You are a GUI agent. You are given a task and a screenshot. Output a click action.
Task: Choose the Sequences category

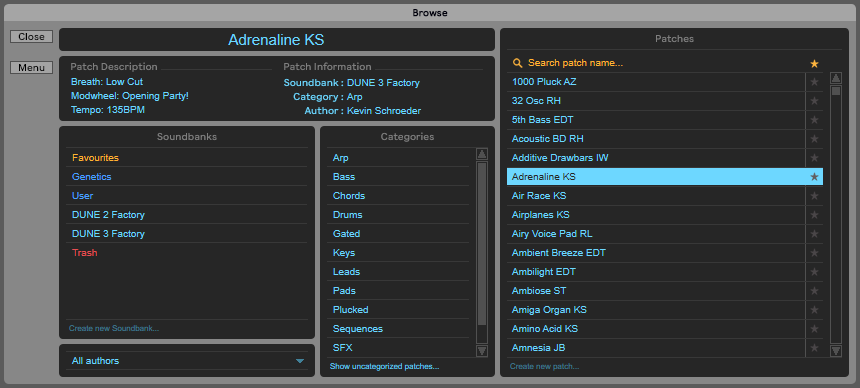click(x=398, y=329)
